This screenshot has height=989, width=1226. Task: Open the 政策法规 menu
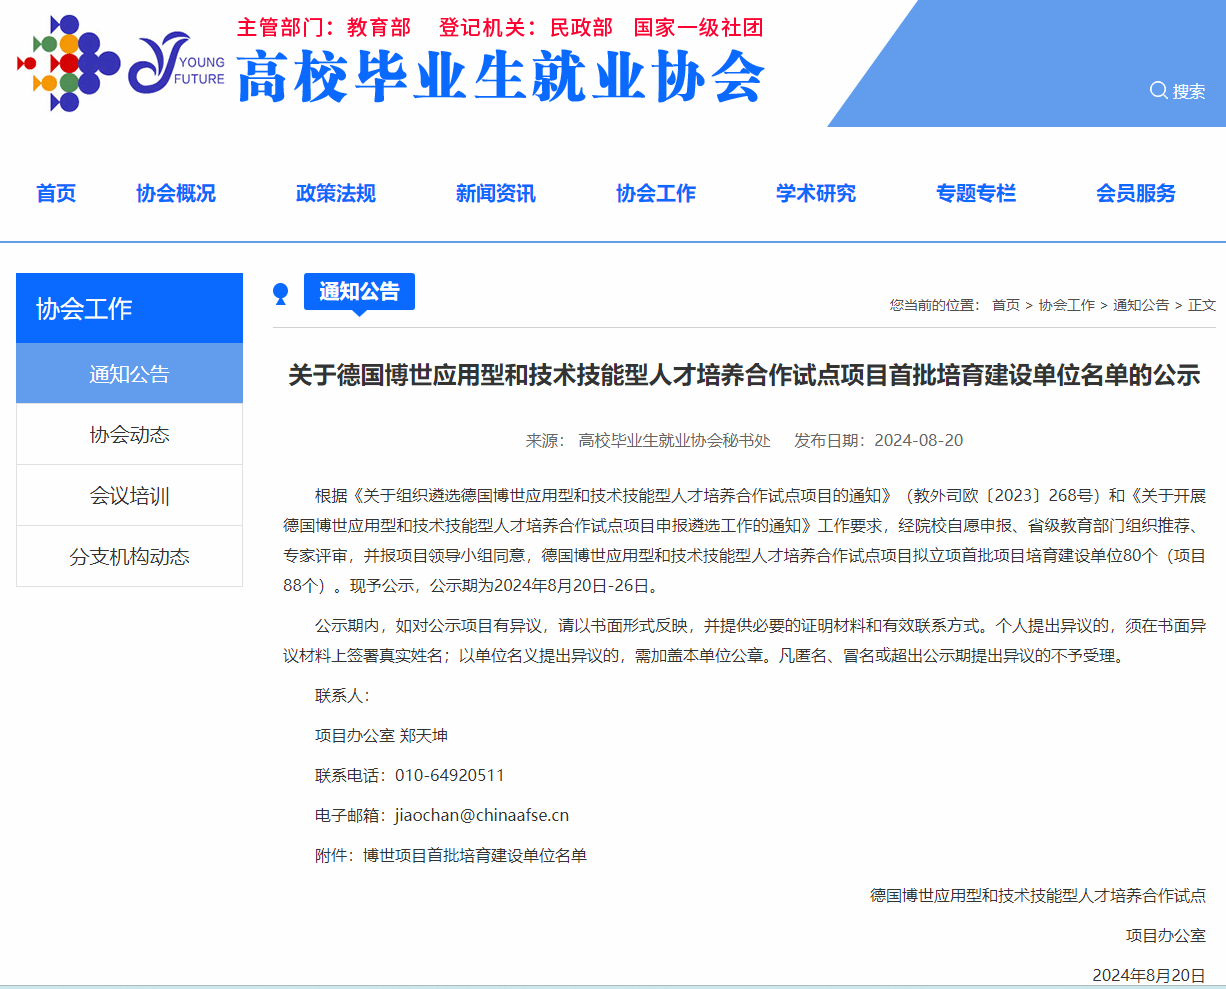pos(336,193)
